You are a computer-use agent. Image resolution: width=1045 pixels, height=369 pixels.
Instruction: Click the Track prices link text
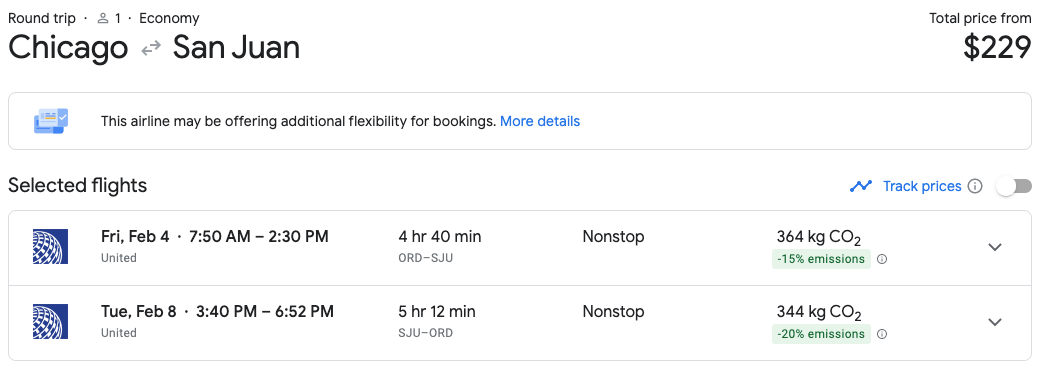(922, 186)
